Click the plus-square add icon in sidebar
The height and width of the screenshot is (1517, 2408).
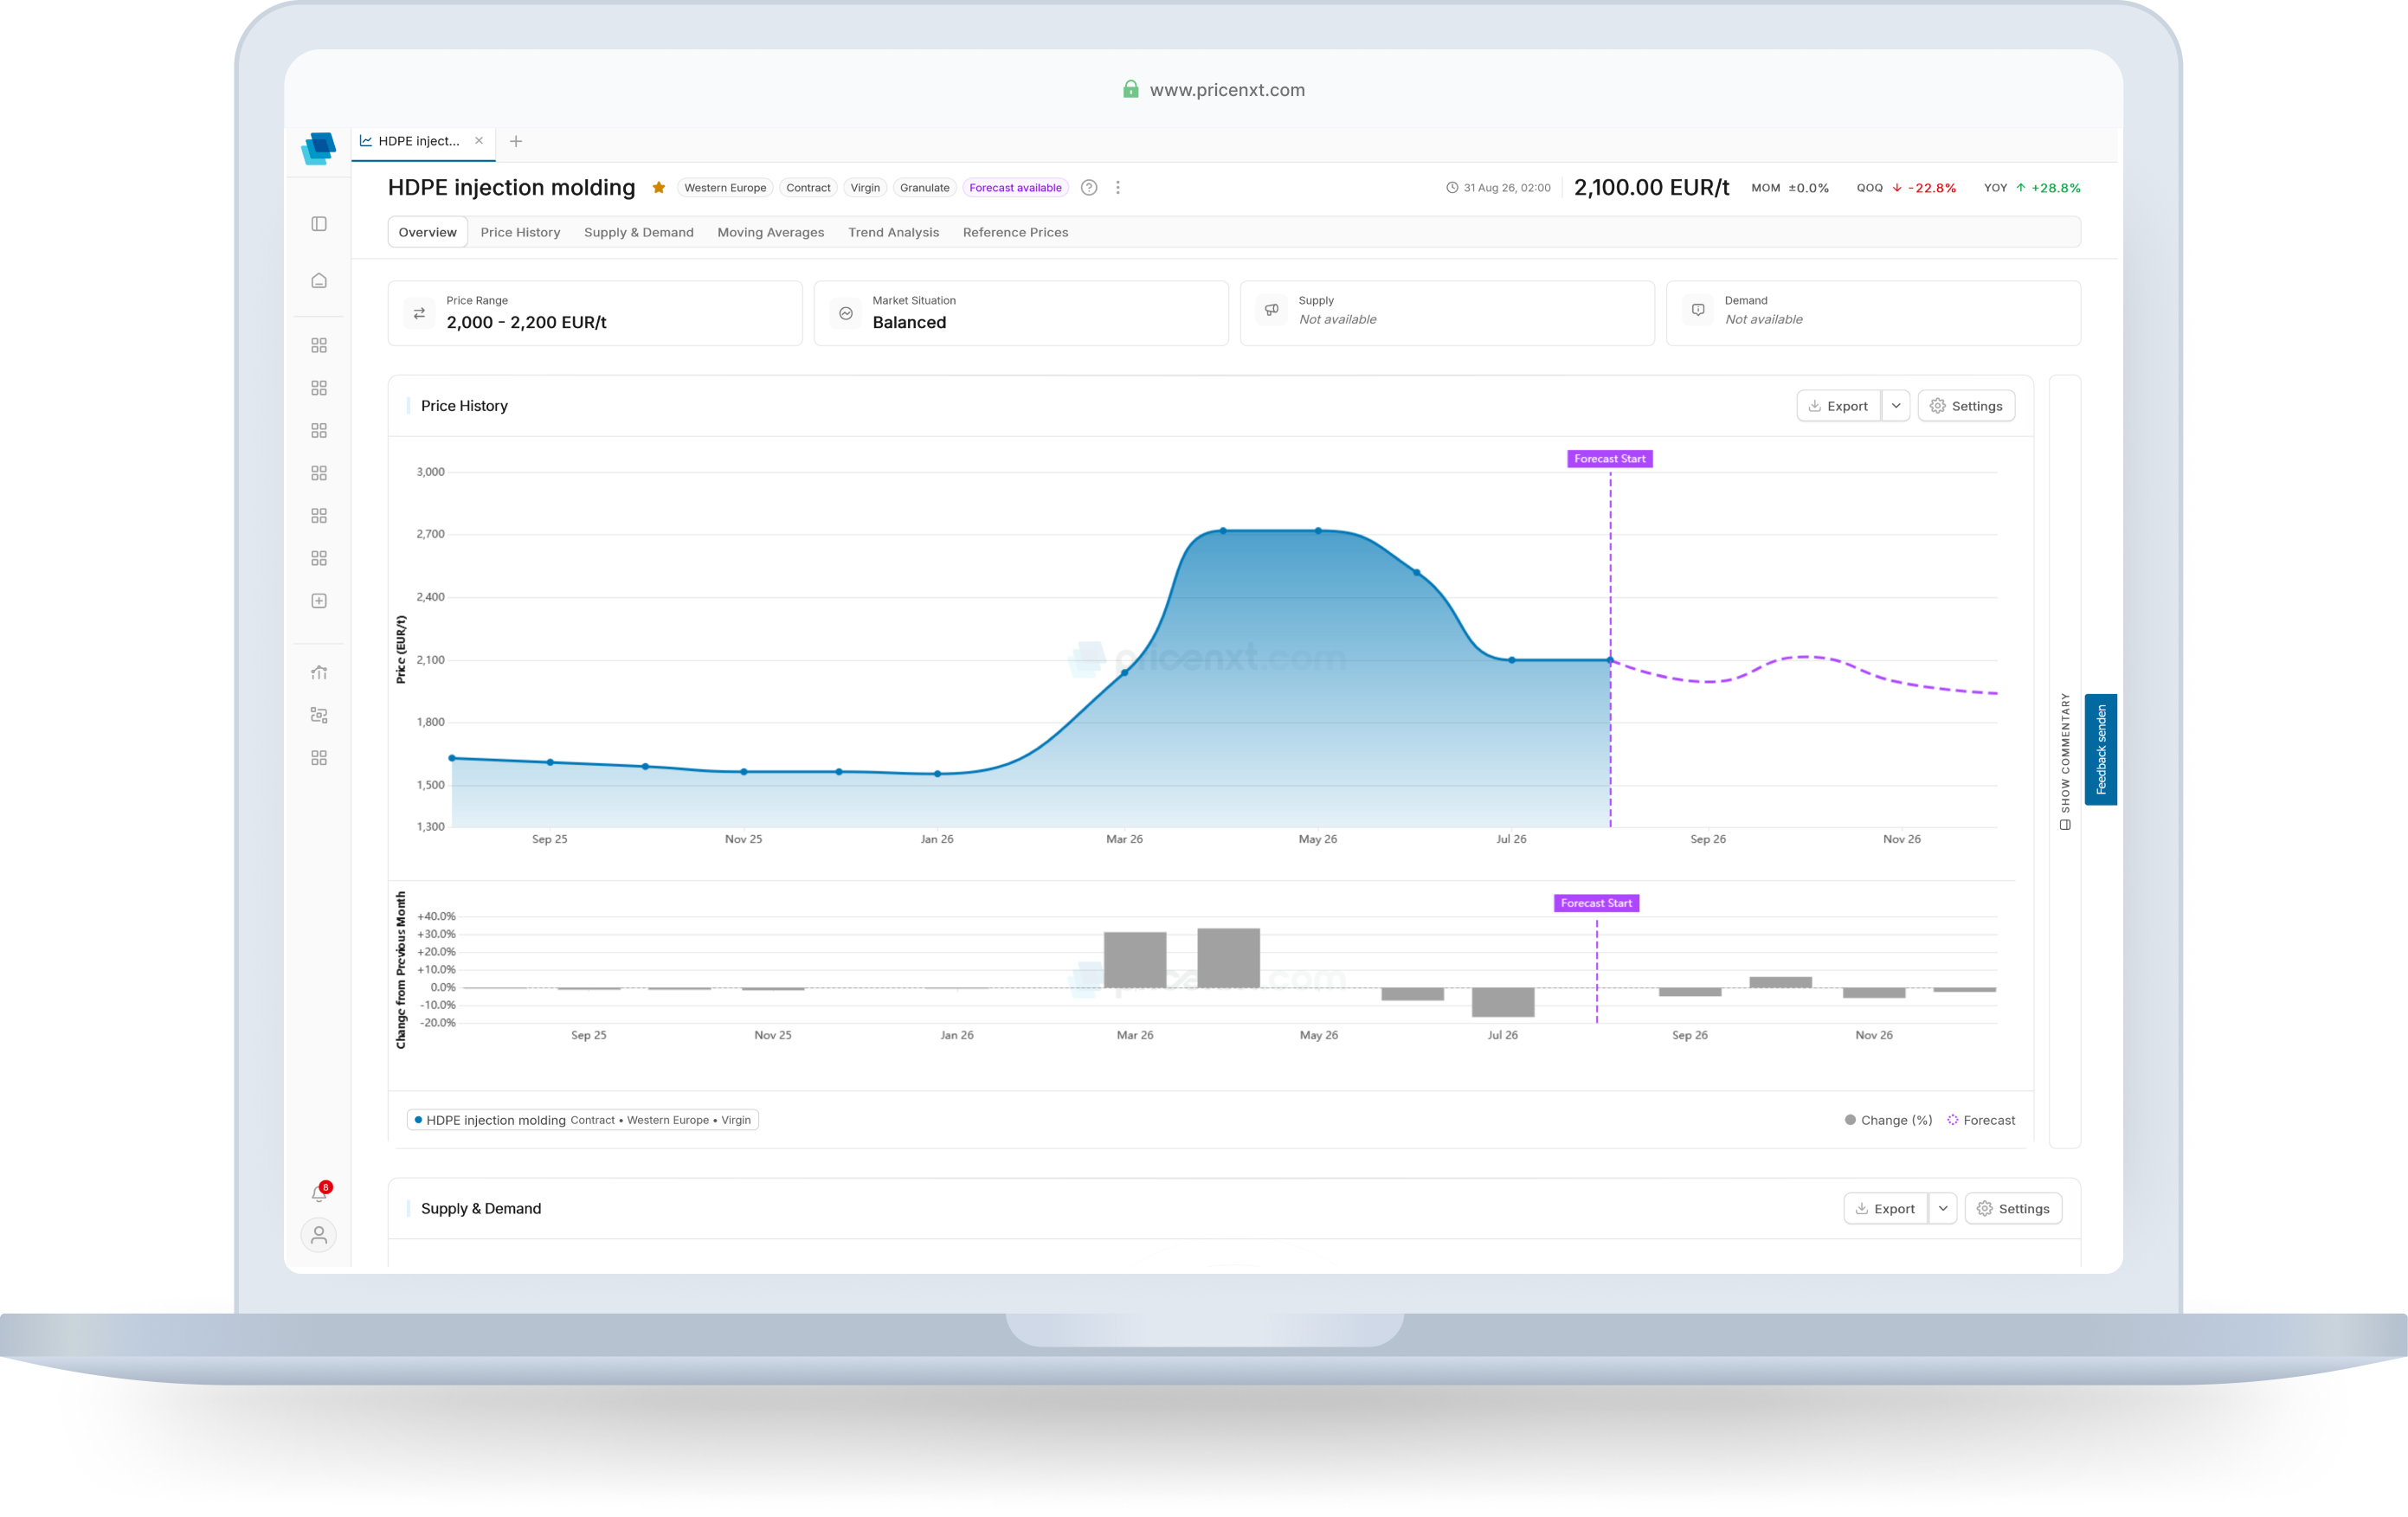(319, 601)
